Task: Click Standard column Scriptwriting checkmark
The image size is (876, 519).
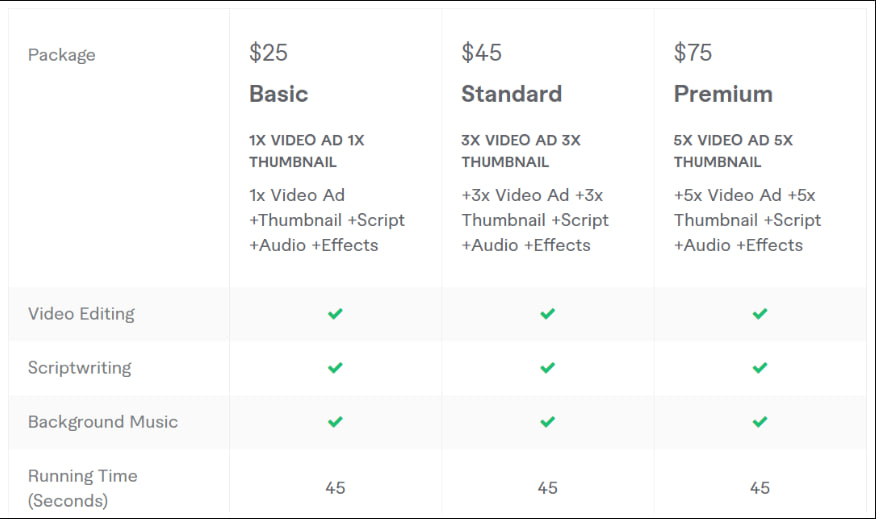Action: pyautogui.click(x=547, y=368)
